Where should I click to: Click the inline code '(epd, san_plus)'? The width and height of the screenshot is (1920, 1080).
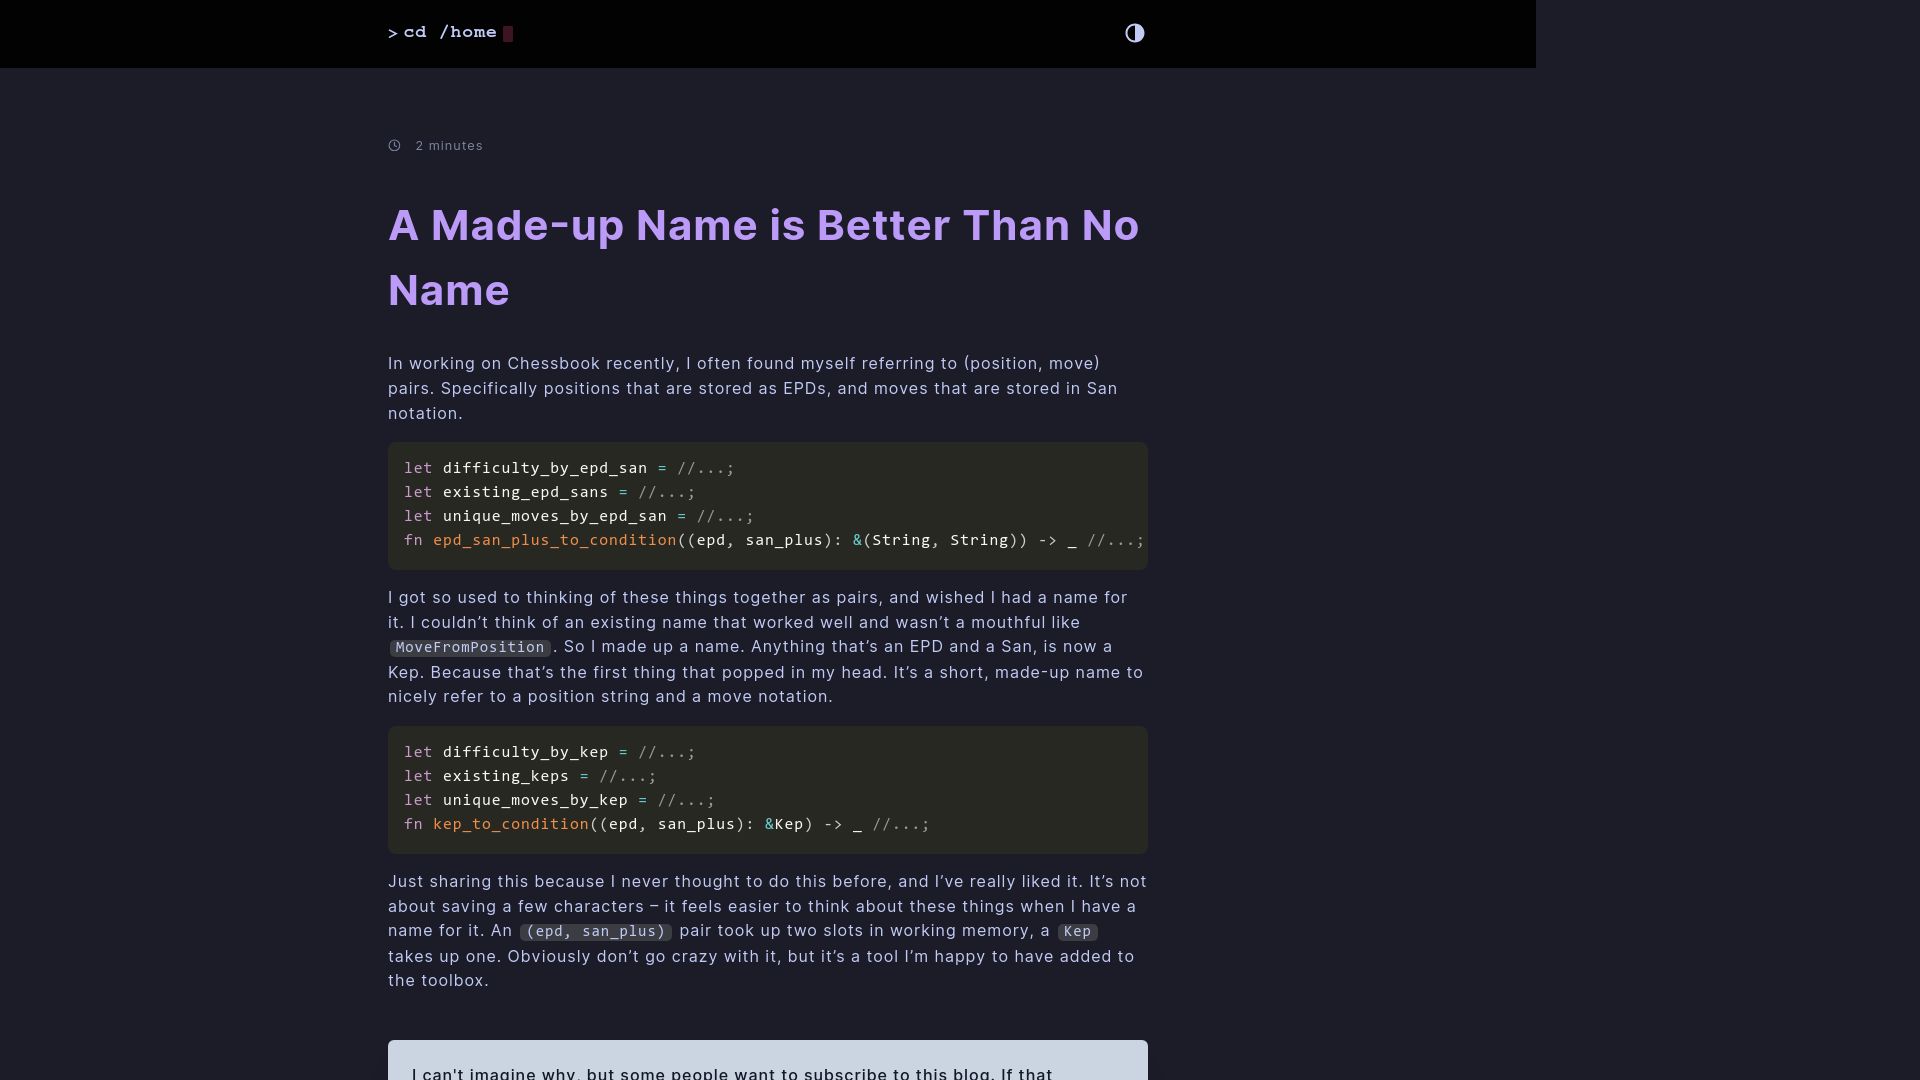tap(596, 932)
